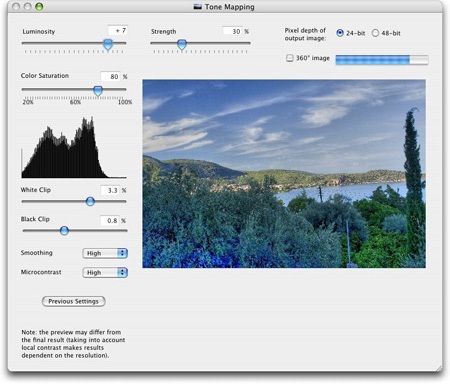Click the '100%' saturation scale label
The image size is (450, 384).
point(125,102)
